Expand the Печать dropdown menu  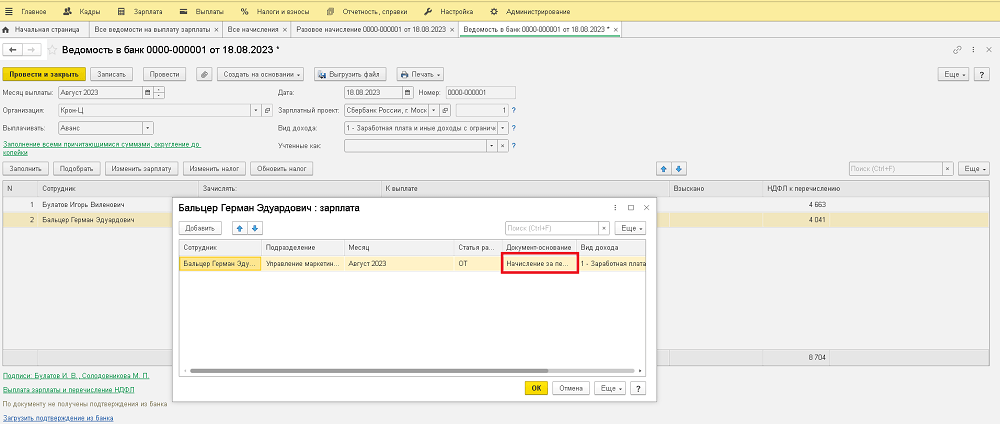coord(420,74)
